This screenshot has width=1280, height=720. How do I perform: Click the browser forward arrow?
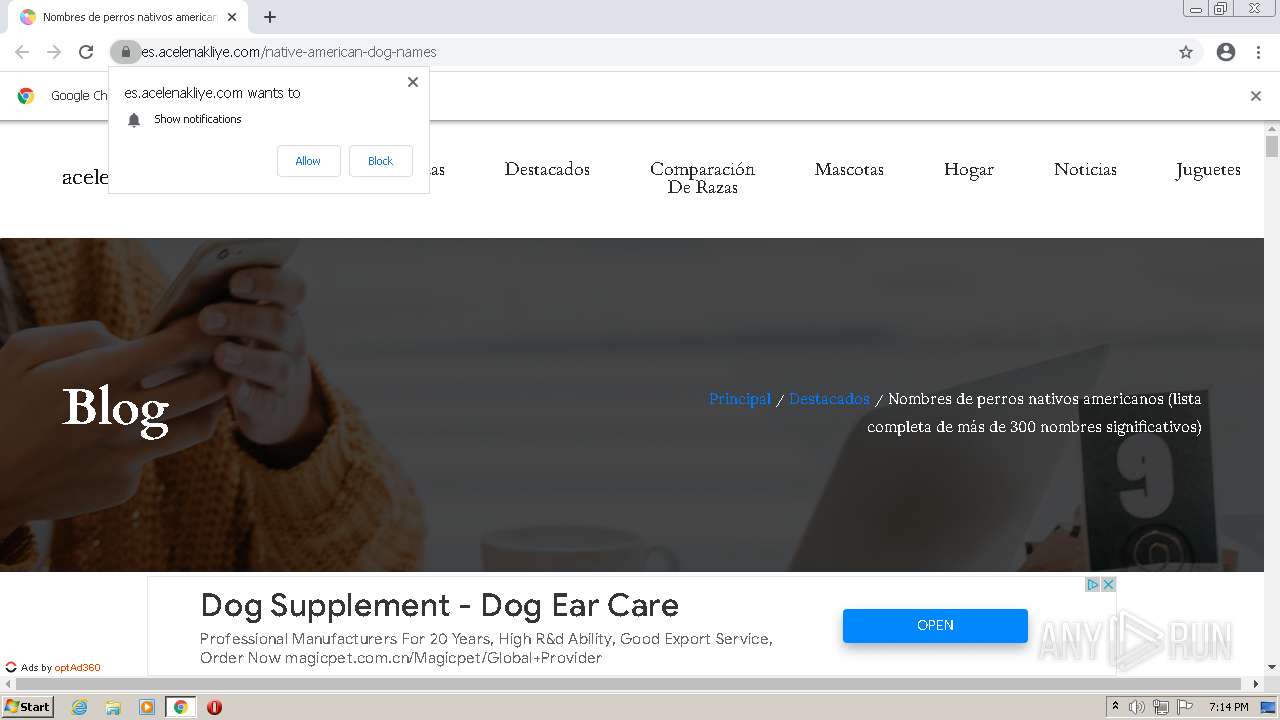[54, 52]
